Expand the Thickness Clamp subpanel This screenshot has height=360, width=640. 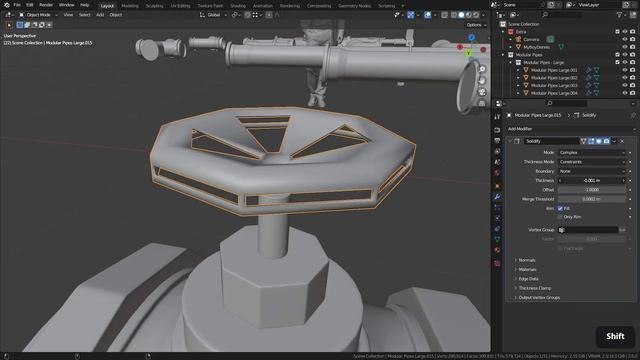[534, 289]
